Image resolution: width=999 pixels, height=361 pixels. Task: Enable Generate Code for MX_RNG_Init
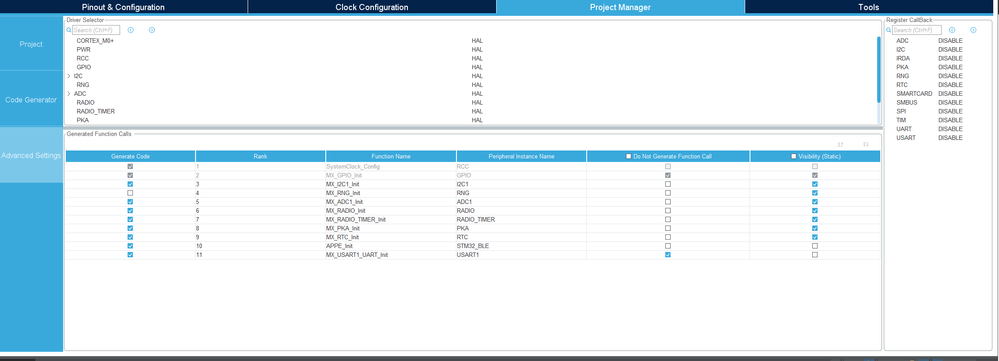[x=130, y=192]
